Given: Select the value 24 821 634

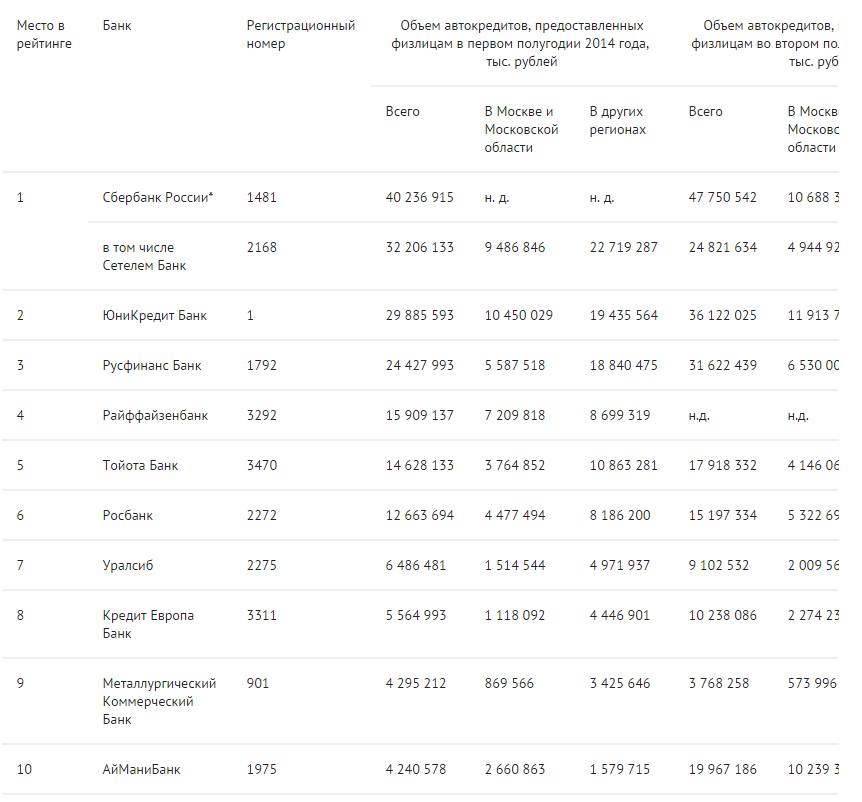Looking at the screenshot, I should click(x=722, y=247).
